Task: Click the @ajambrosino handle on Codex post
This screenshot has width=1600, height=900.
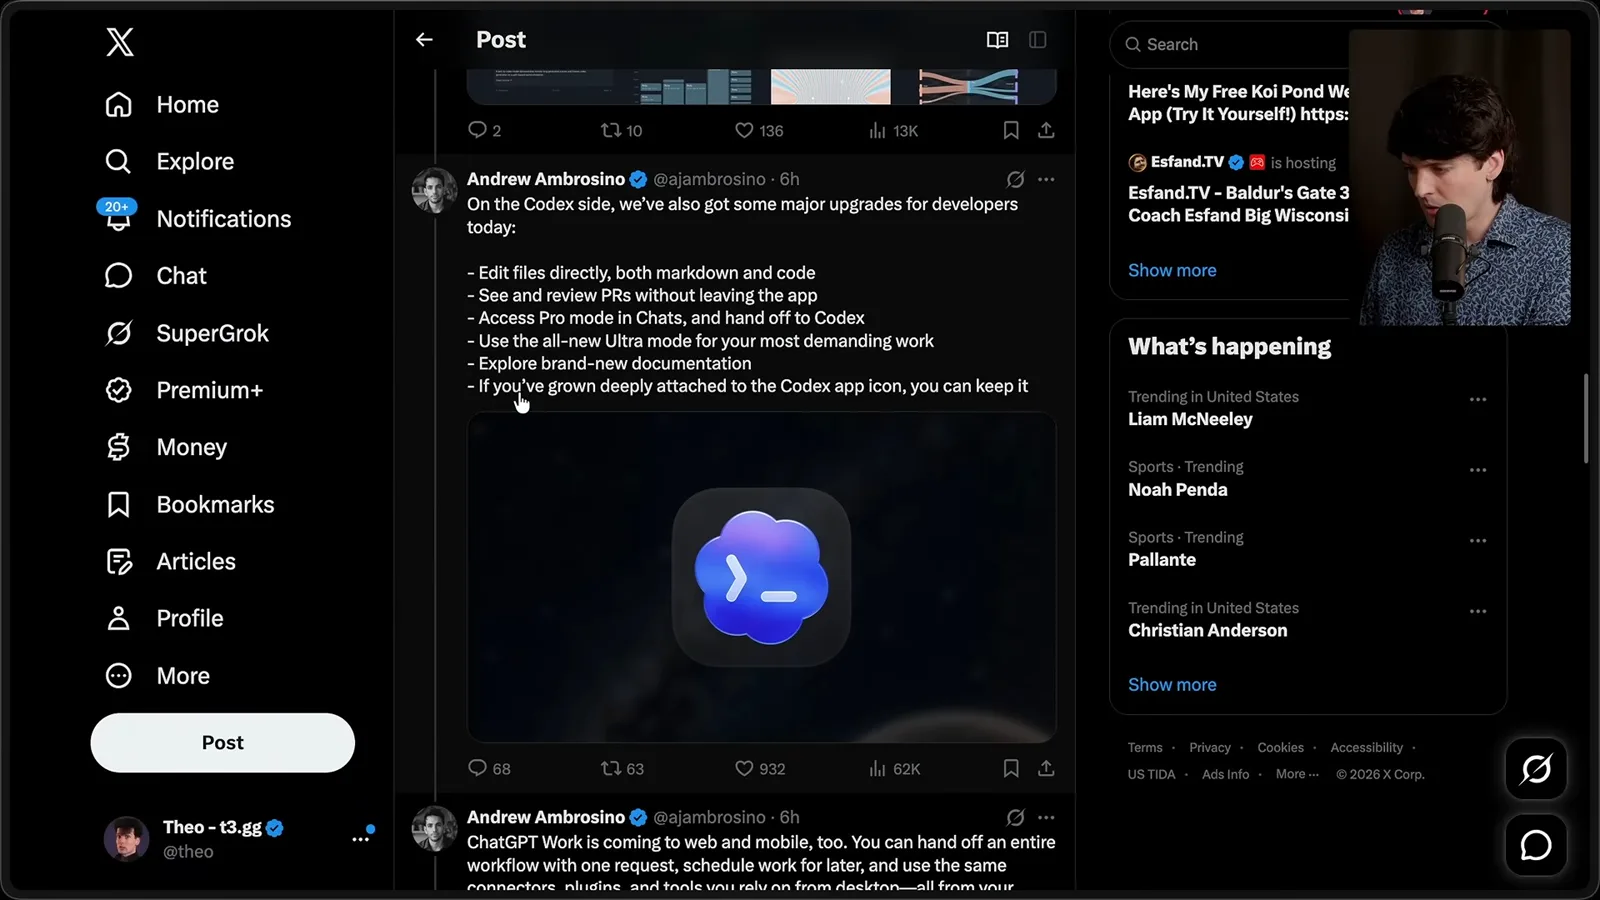Action: 709,179
